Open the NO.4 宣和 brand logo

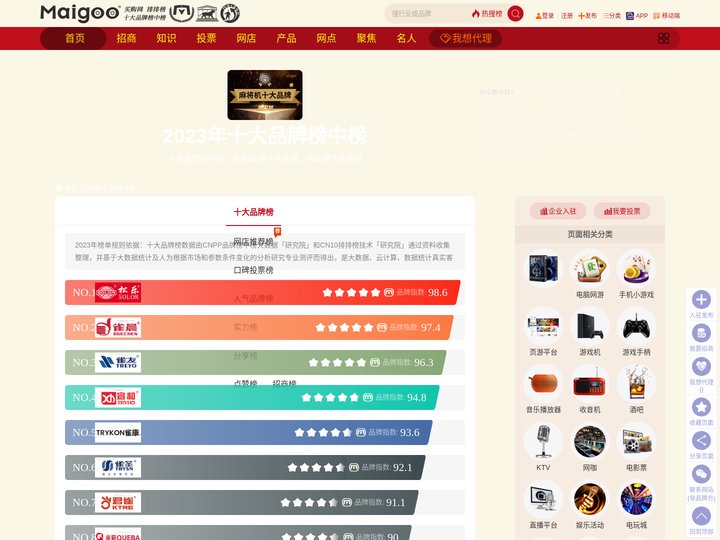pyautogui.click(x=118, y=398)
